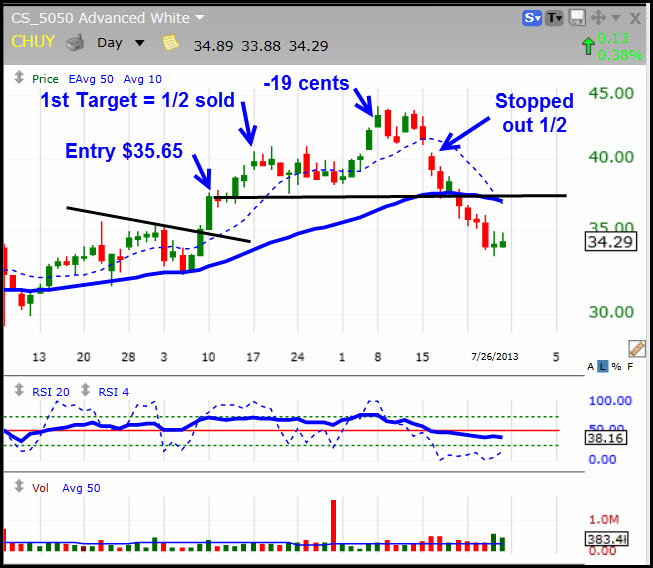The image size is (653, 568).
Task: Open the yellow notes icon
Action: pos(170,42)
